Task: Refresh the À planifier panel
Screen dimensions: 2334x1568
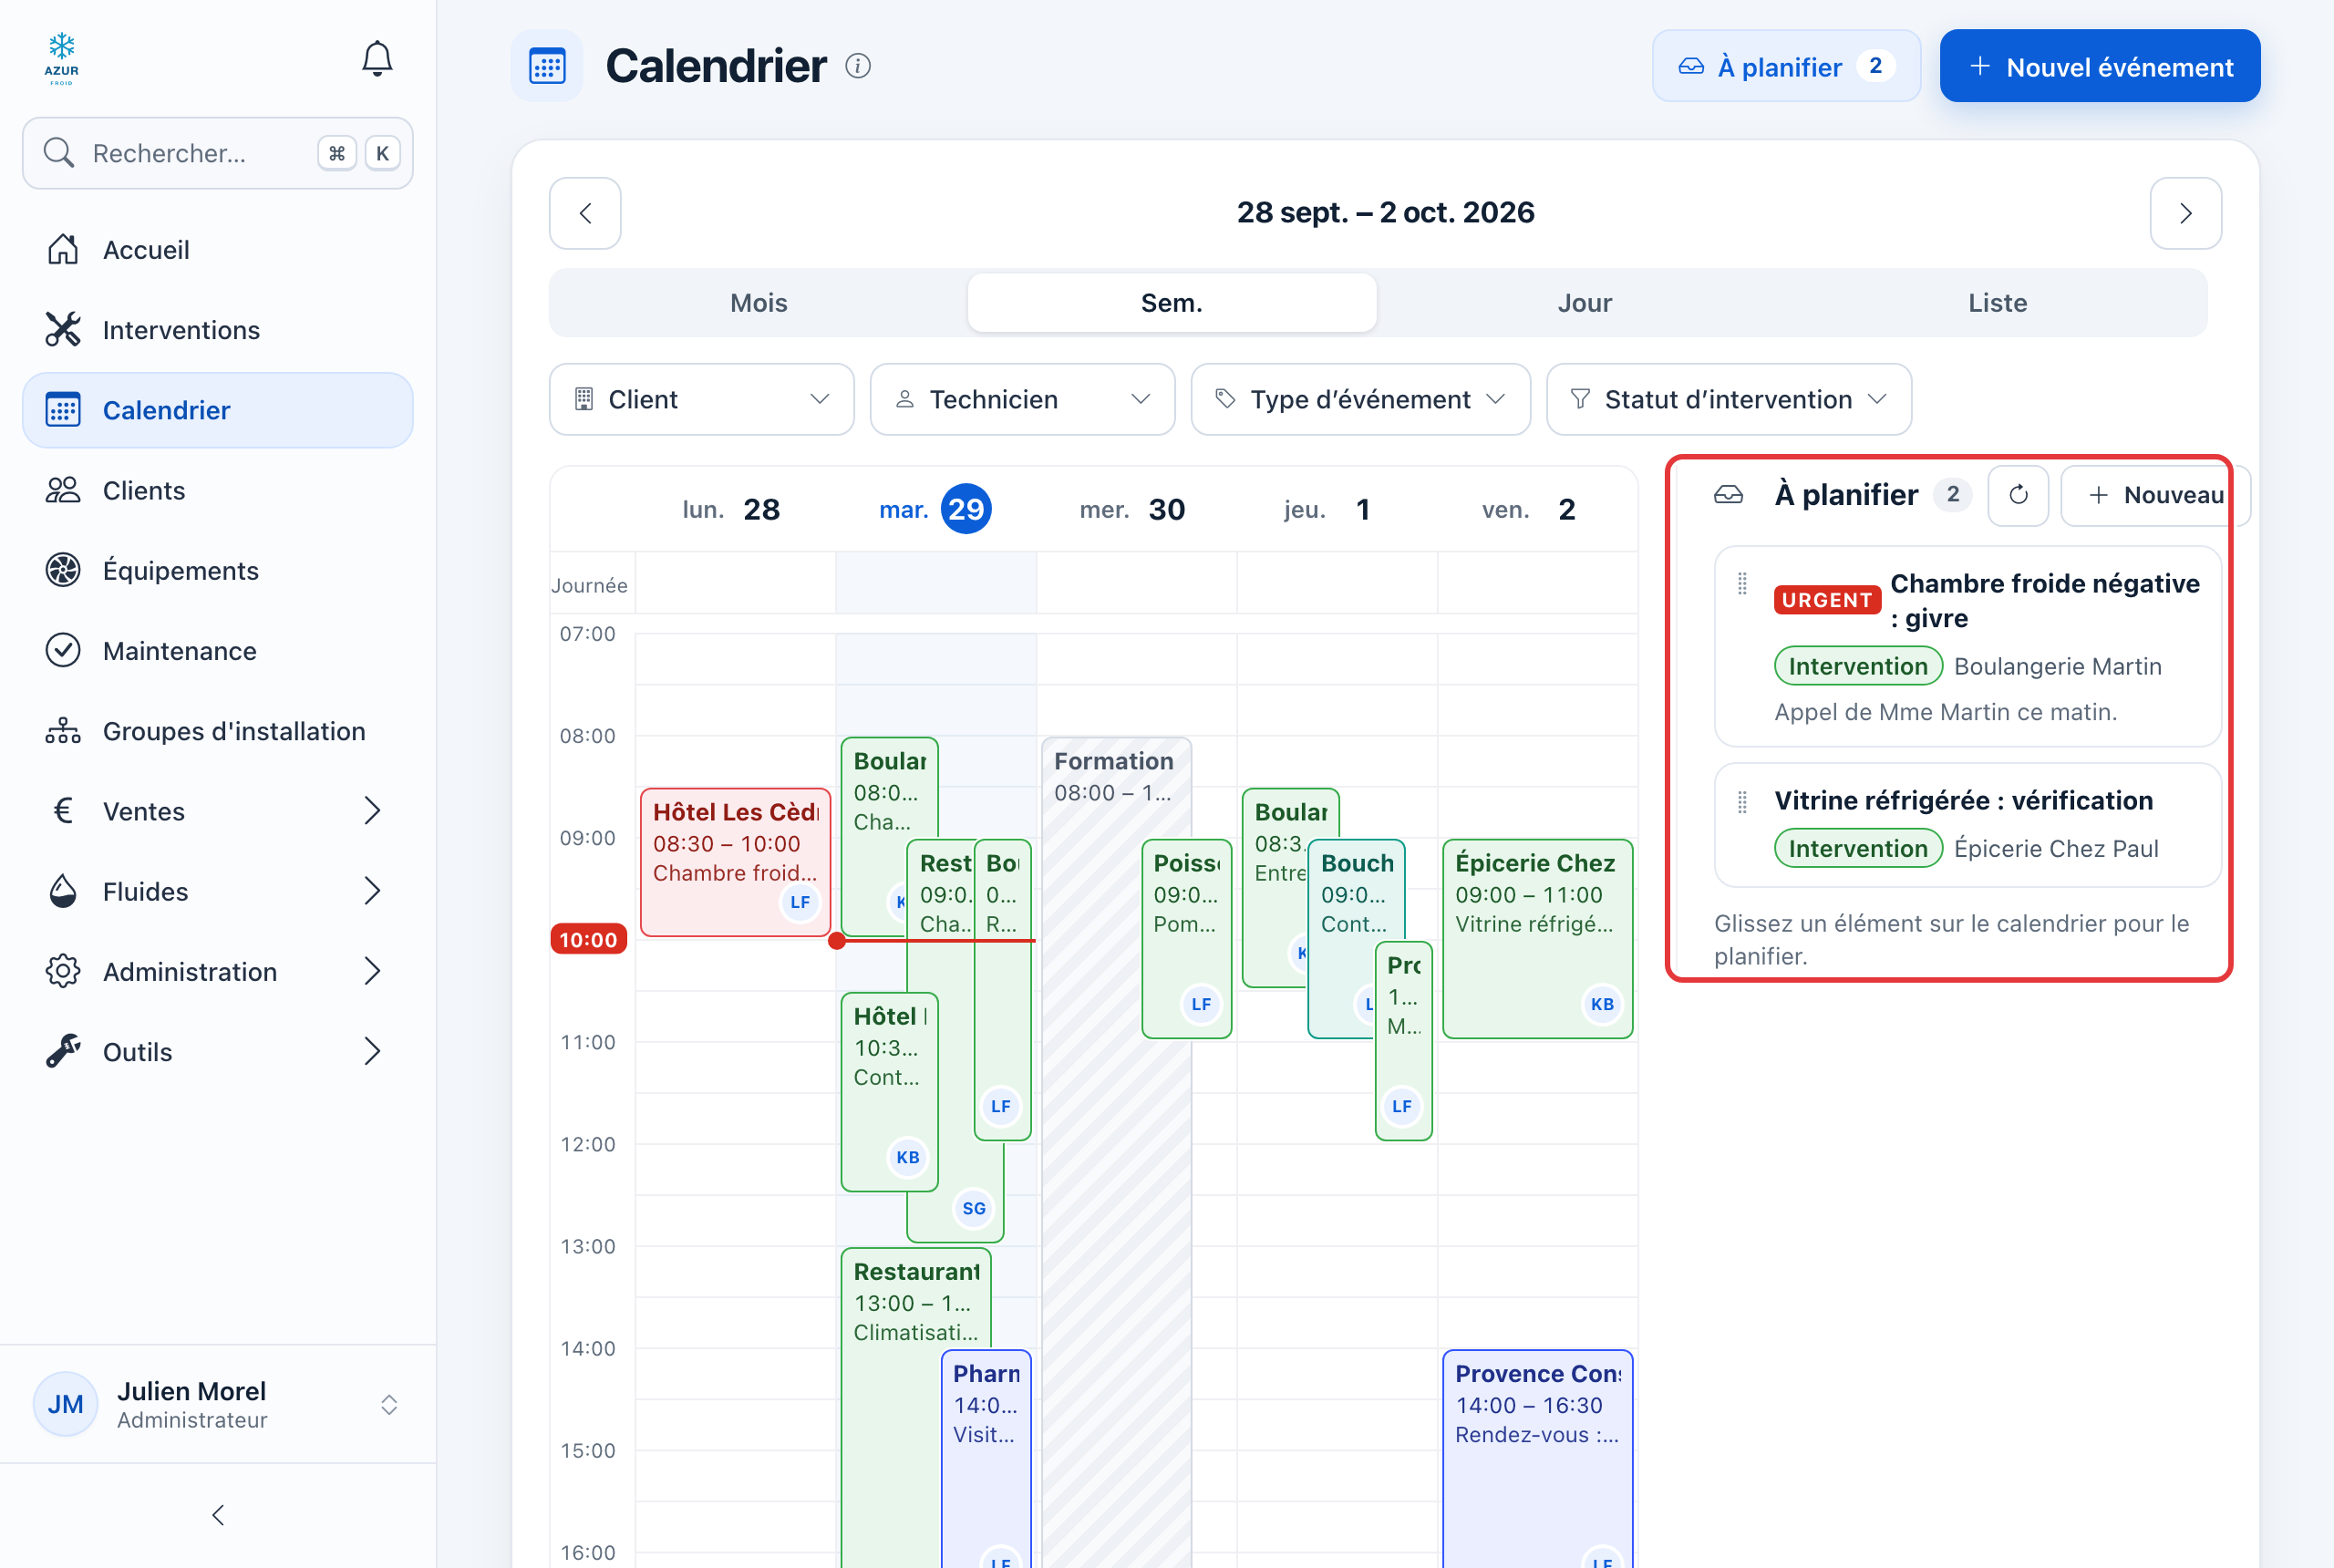Action: coord(2018,495)
